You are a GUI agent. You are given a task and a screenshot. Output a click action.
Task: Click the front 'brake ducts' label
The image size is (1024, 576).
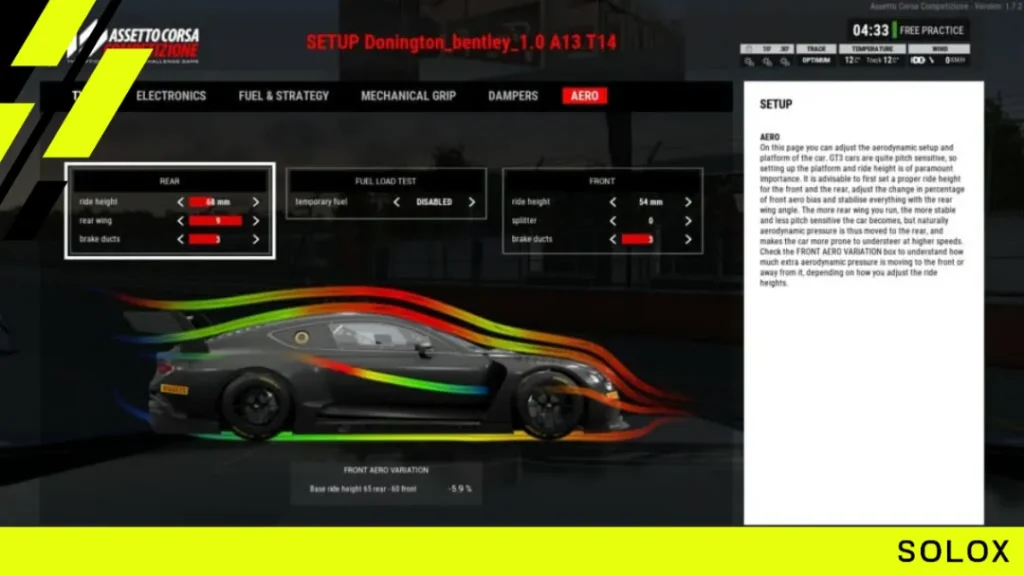(532, 239)
